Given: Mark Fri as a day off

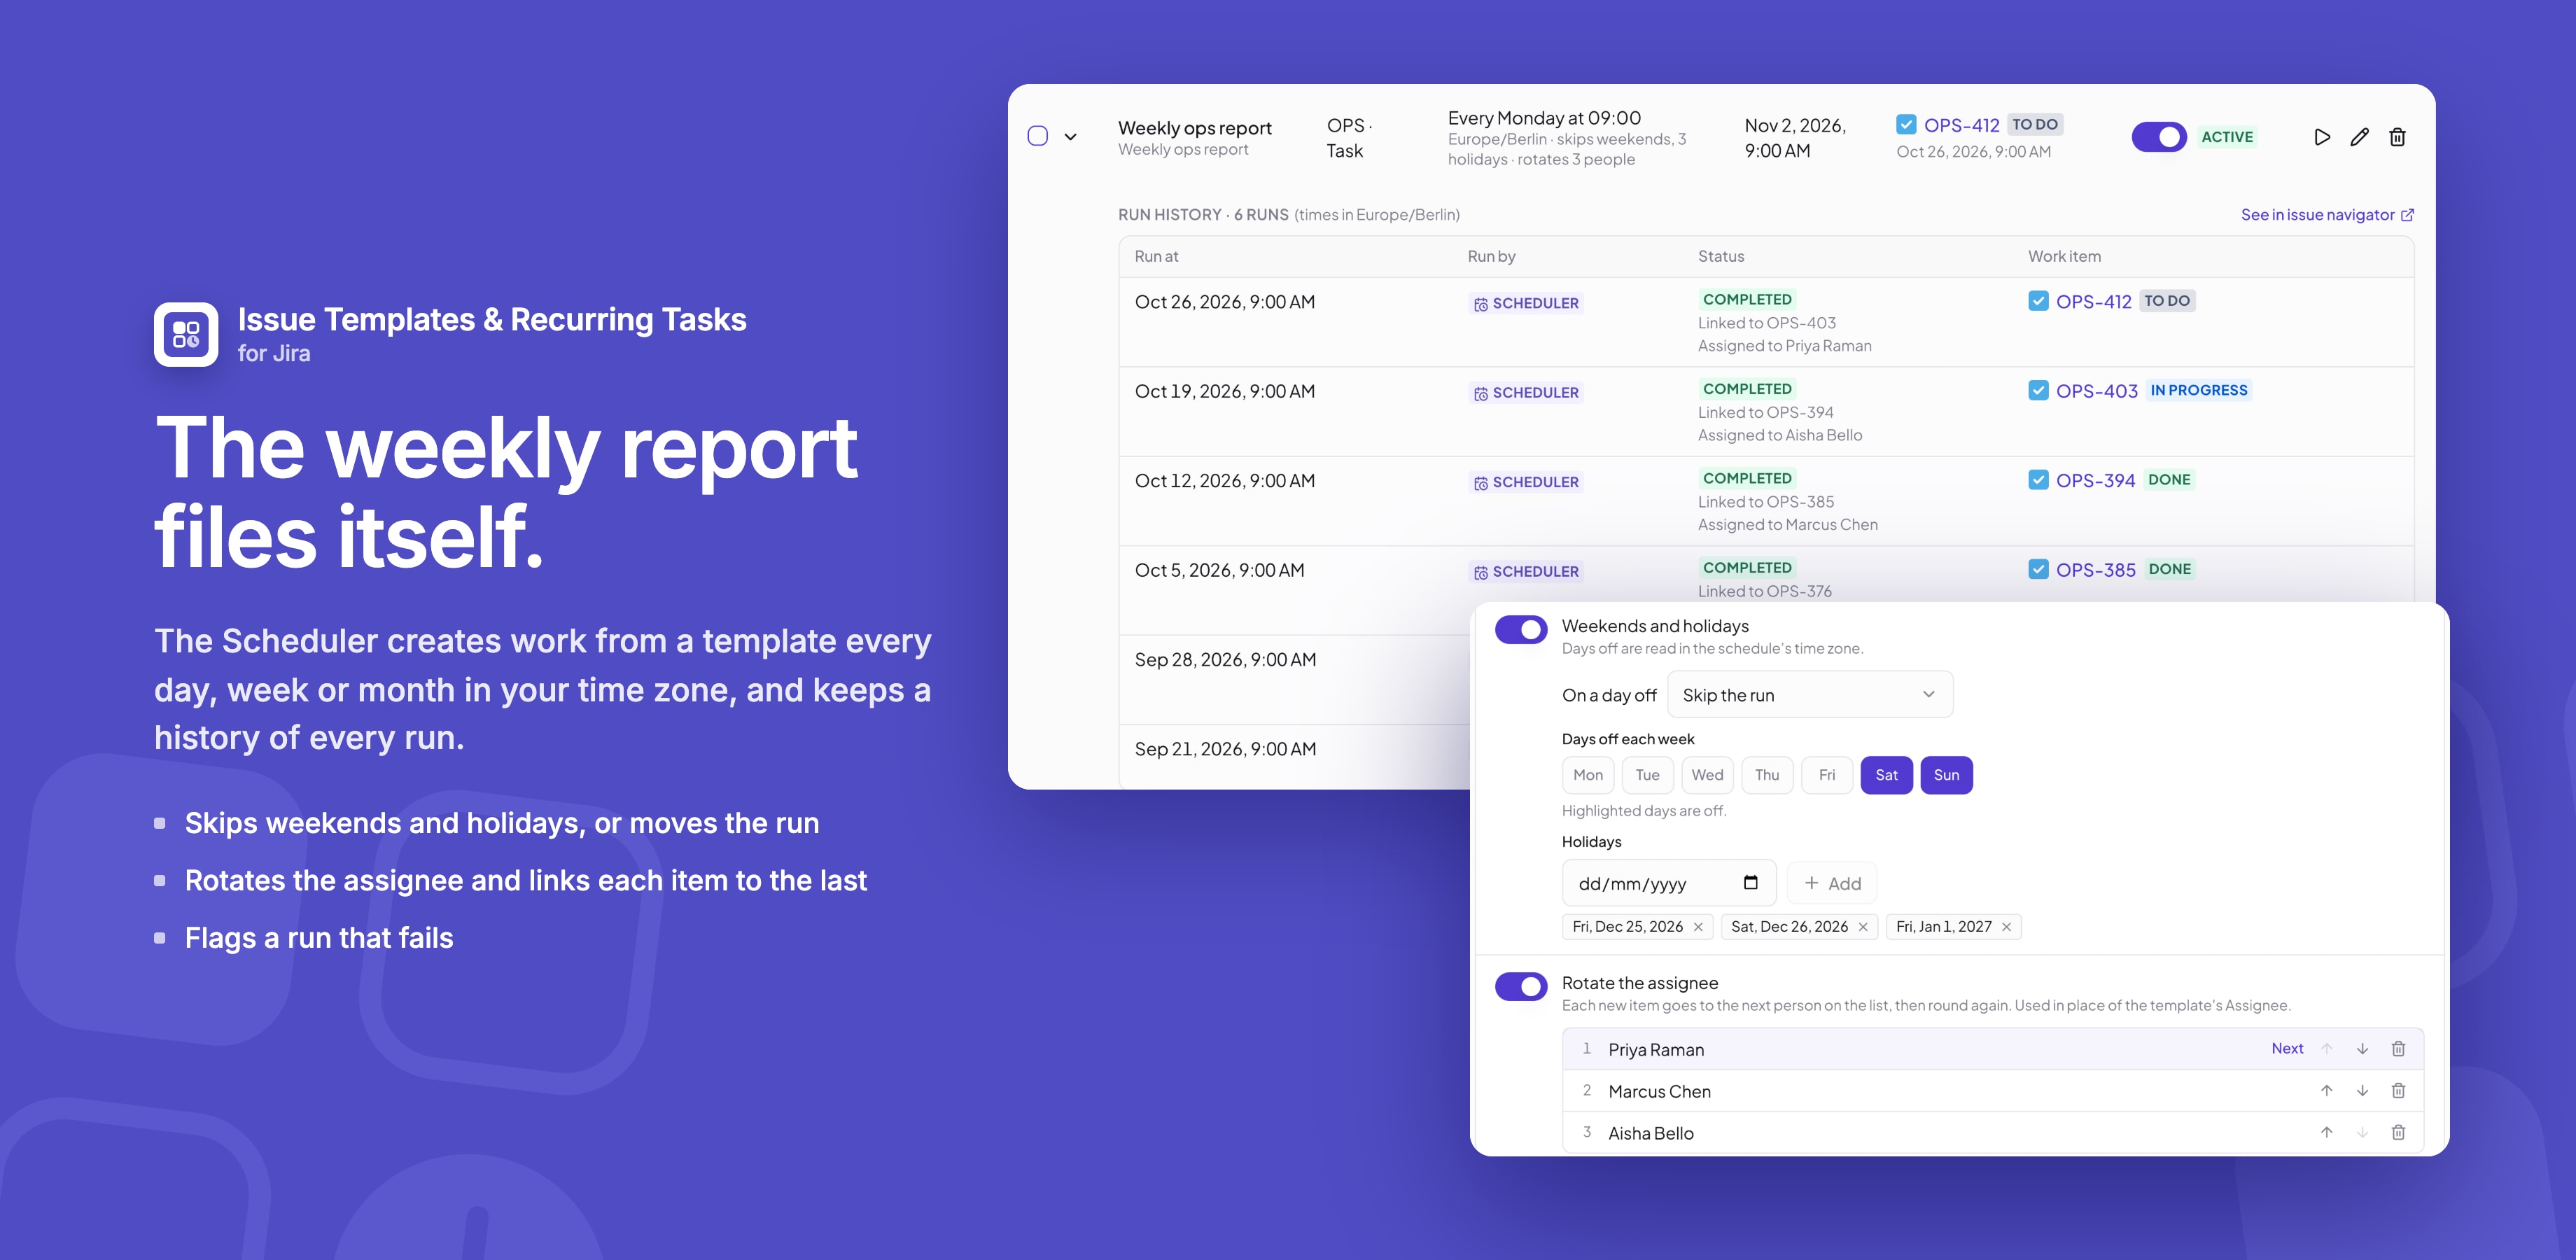Looking at the screenshot, I should pos(1827,775).
